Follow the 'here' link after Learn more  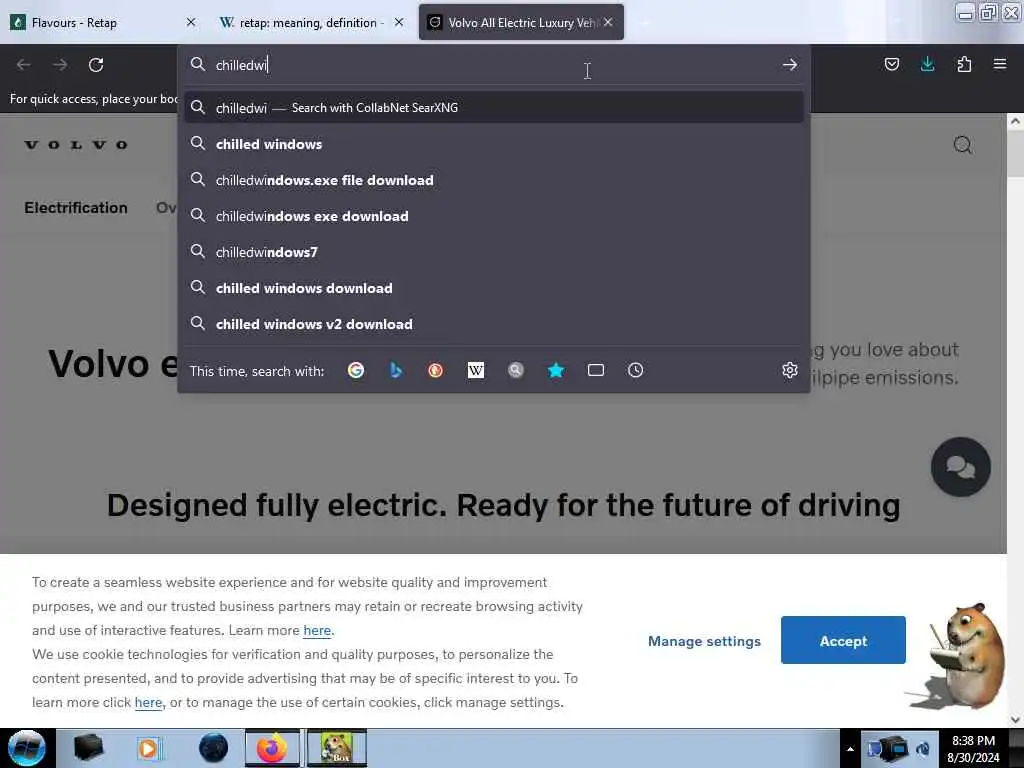pos(317,631)
